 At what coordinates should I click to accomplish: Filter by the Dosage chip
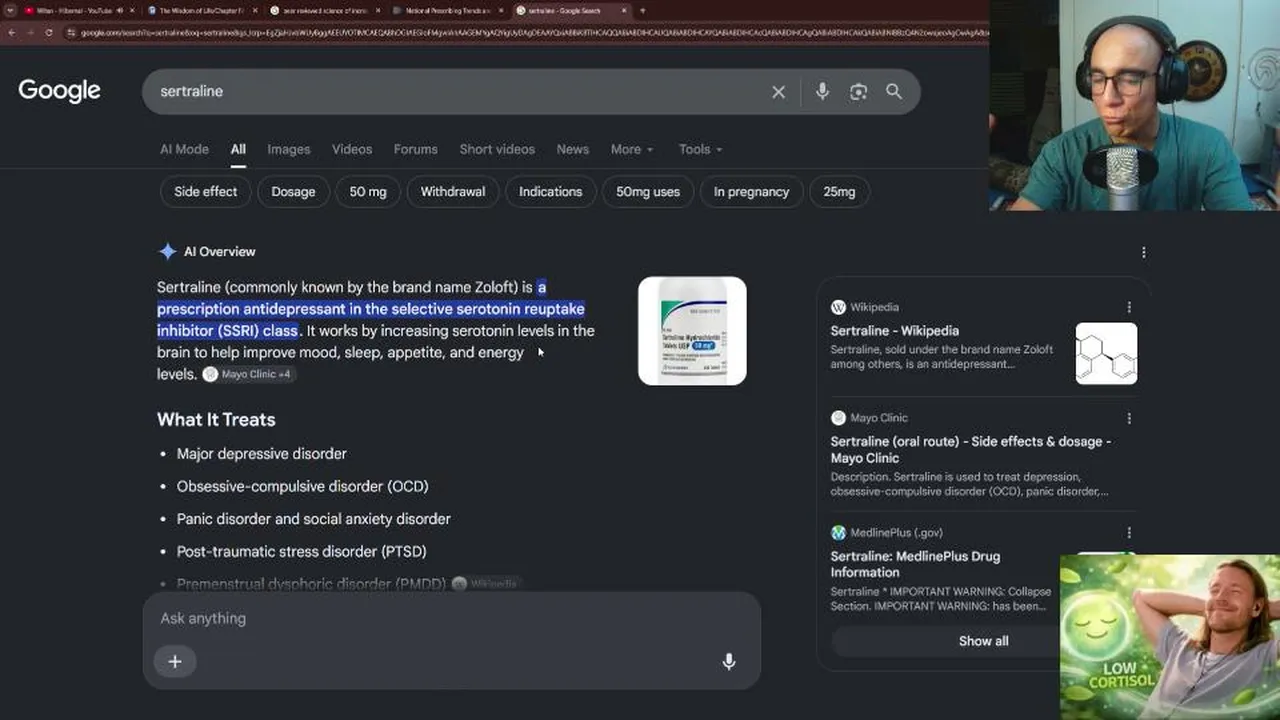click(293, 192)
